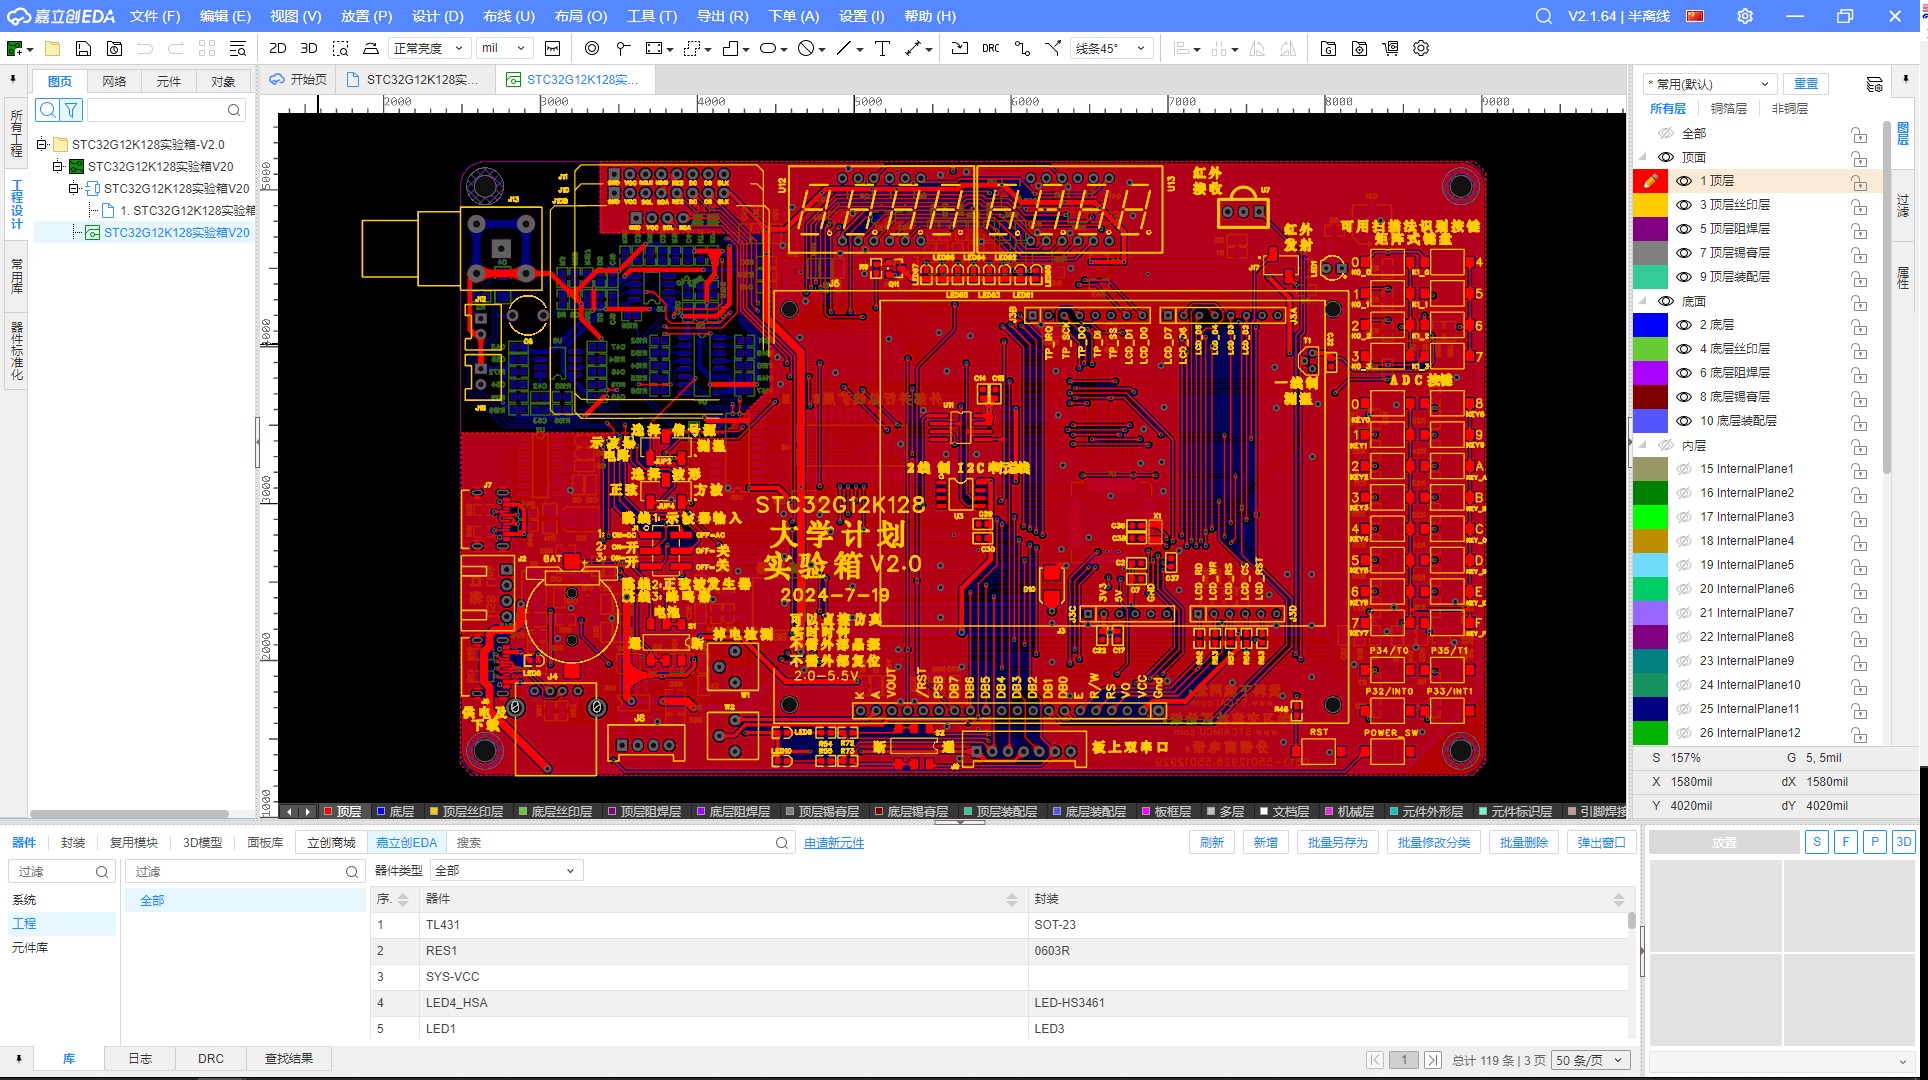
Task: Switch to the DRC bottom tab
Action: 210,1058
